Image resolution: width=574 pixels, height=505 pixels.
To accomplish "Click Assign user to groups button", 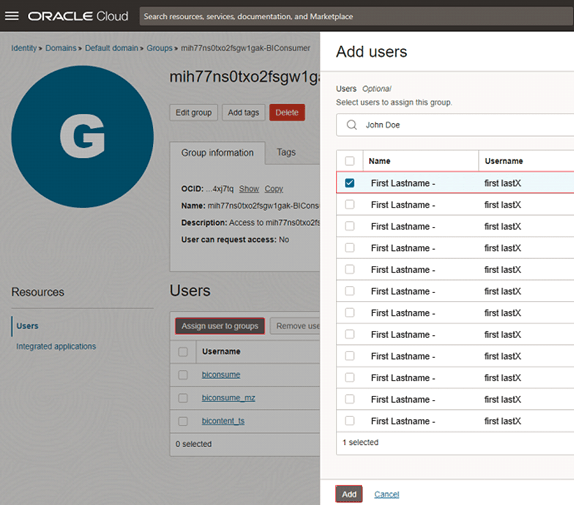I will (x=220, y=326).
